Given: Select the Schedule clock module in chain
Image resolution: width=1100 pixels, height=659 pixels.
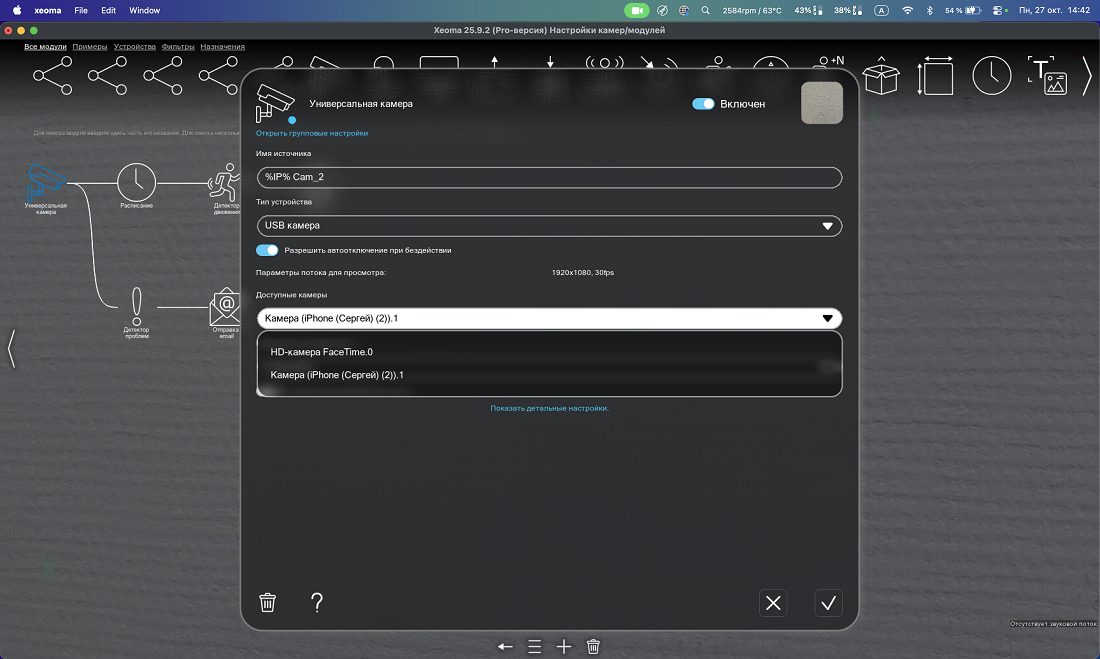Looking at the screenshot, I should [x=137, y=182].
